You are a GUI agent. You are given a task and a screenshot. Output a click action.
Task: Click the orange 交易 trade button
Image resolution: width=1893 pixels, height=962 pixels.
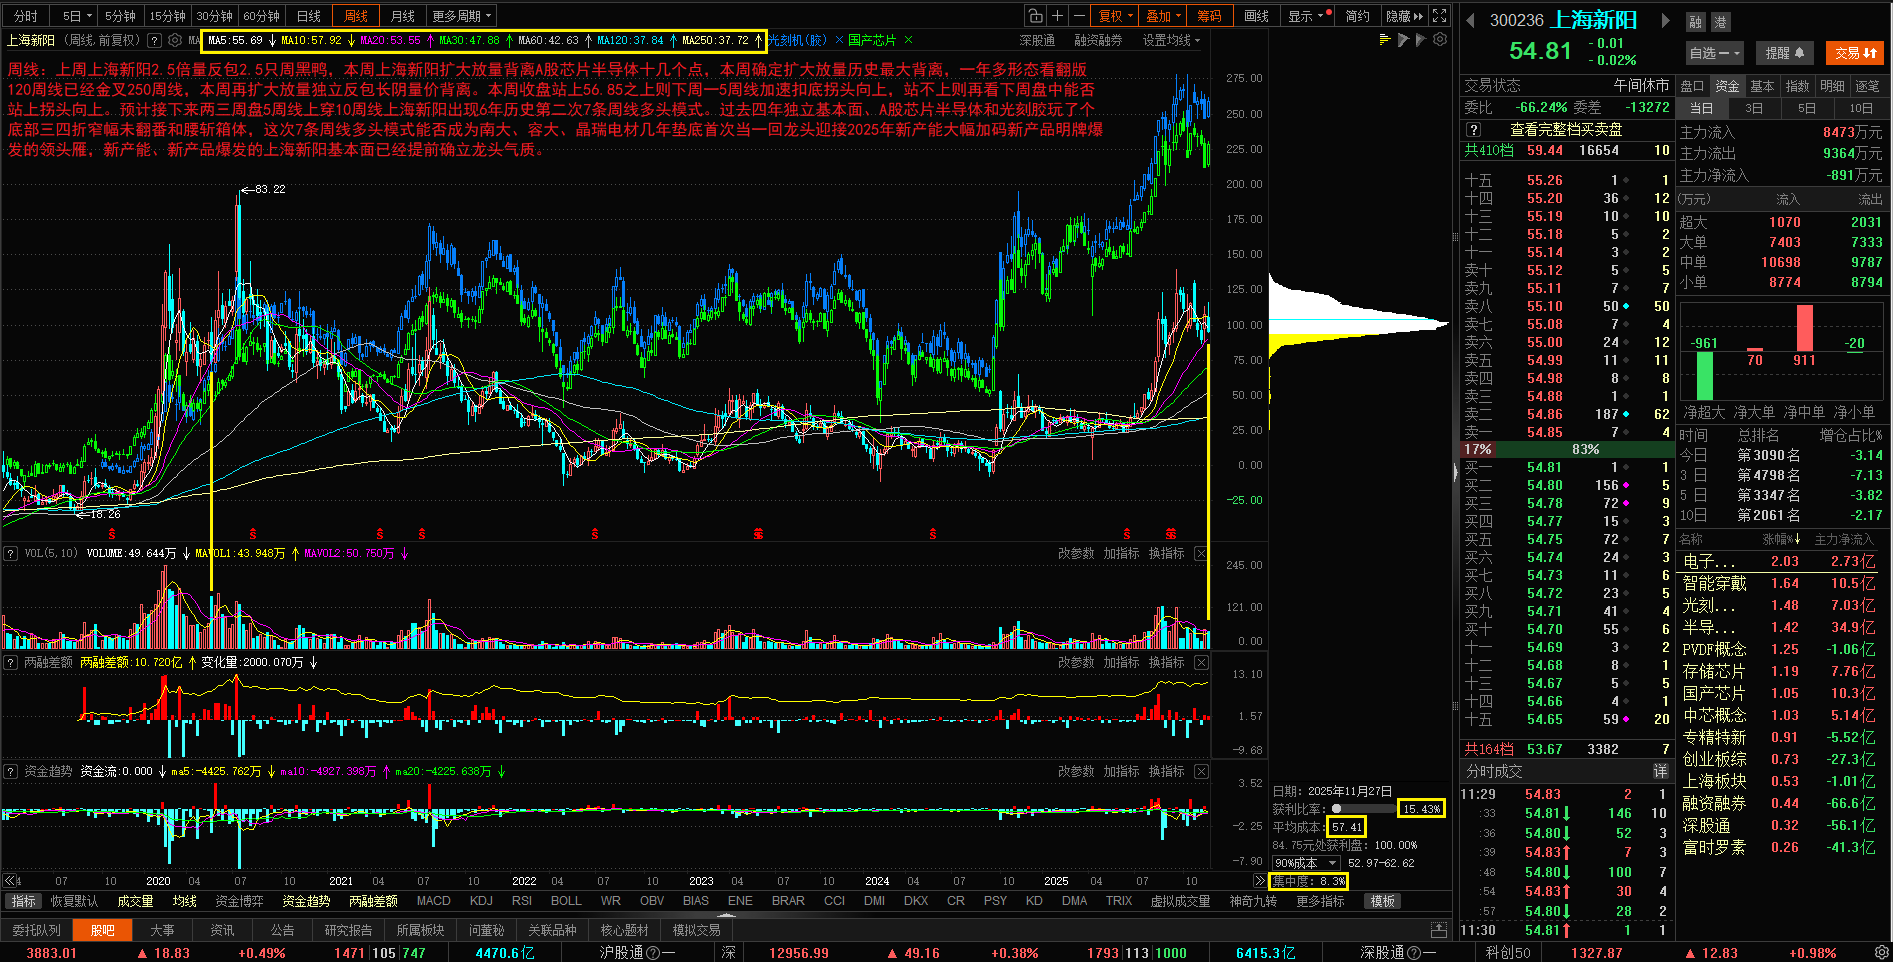1855,53
